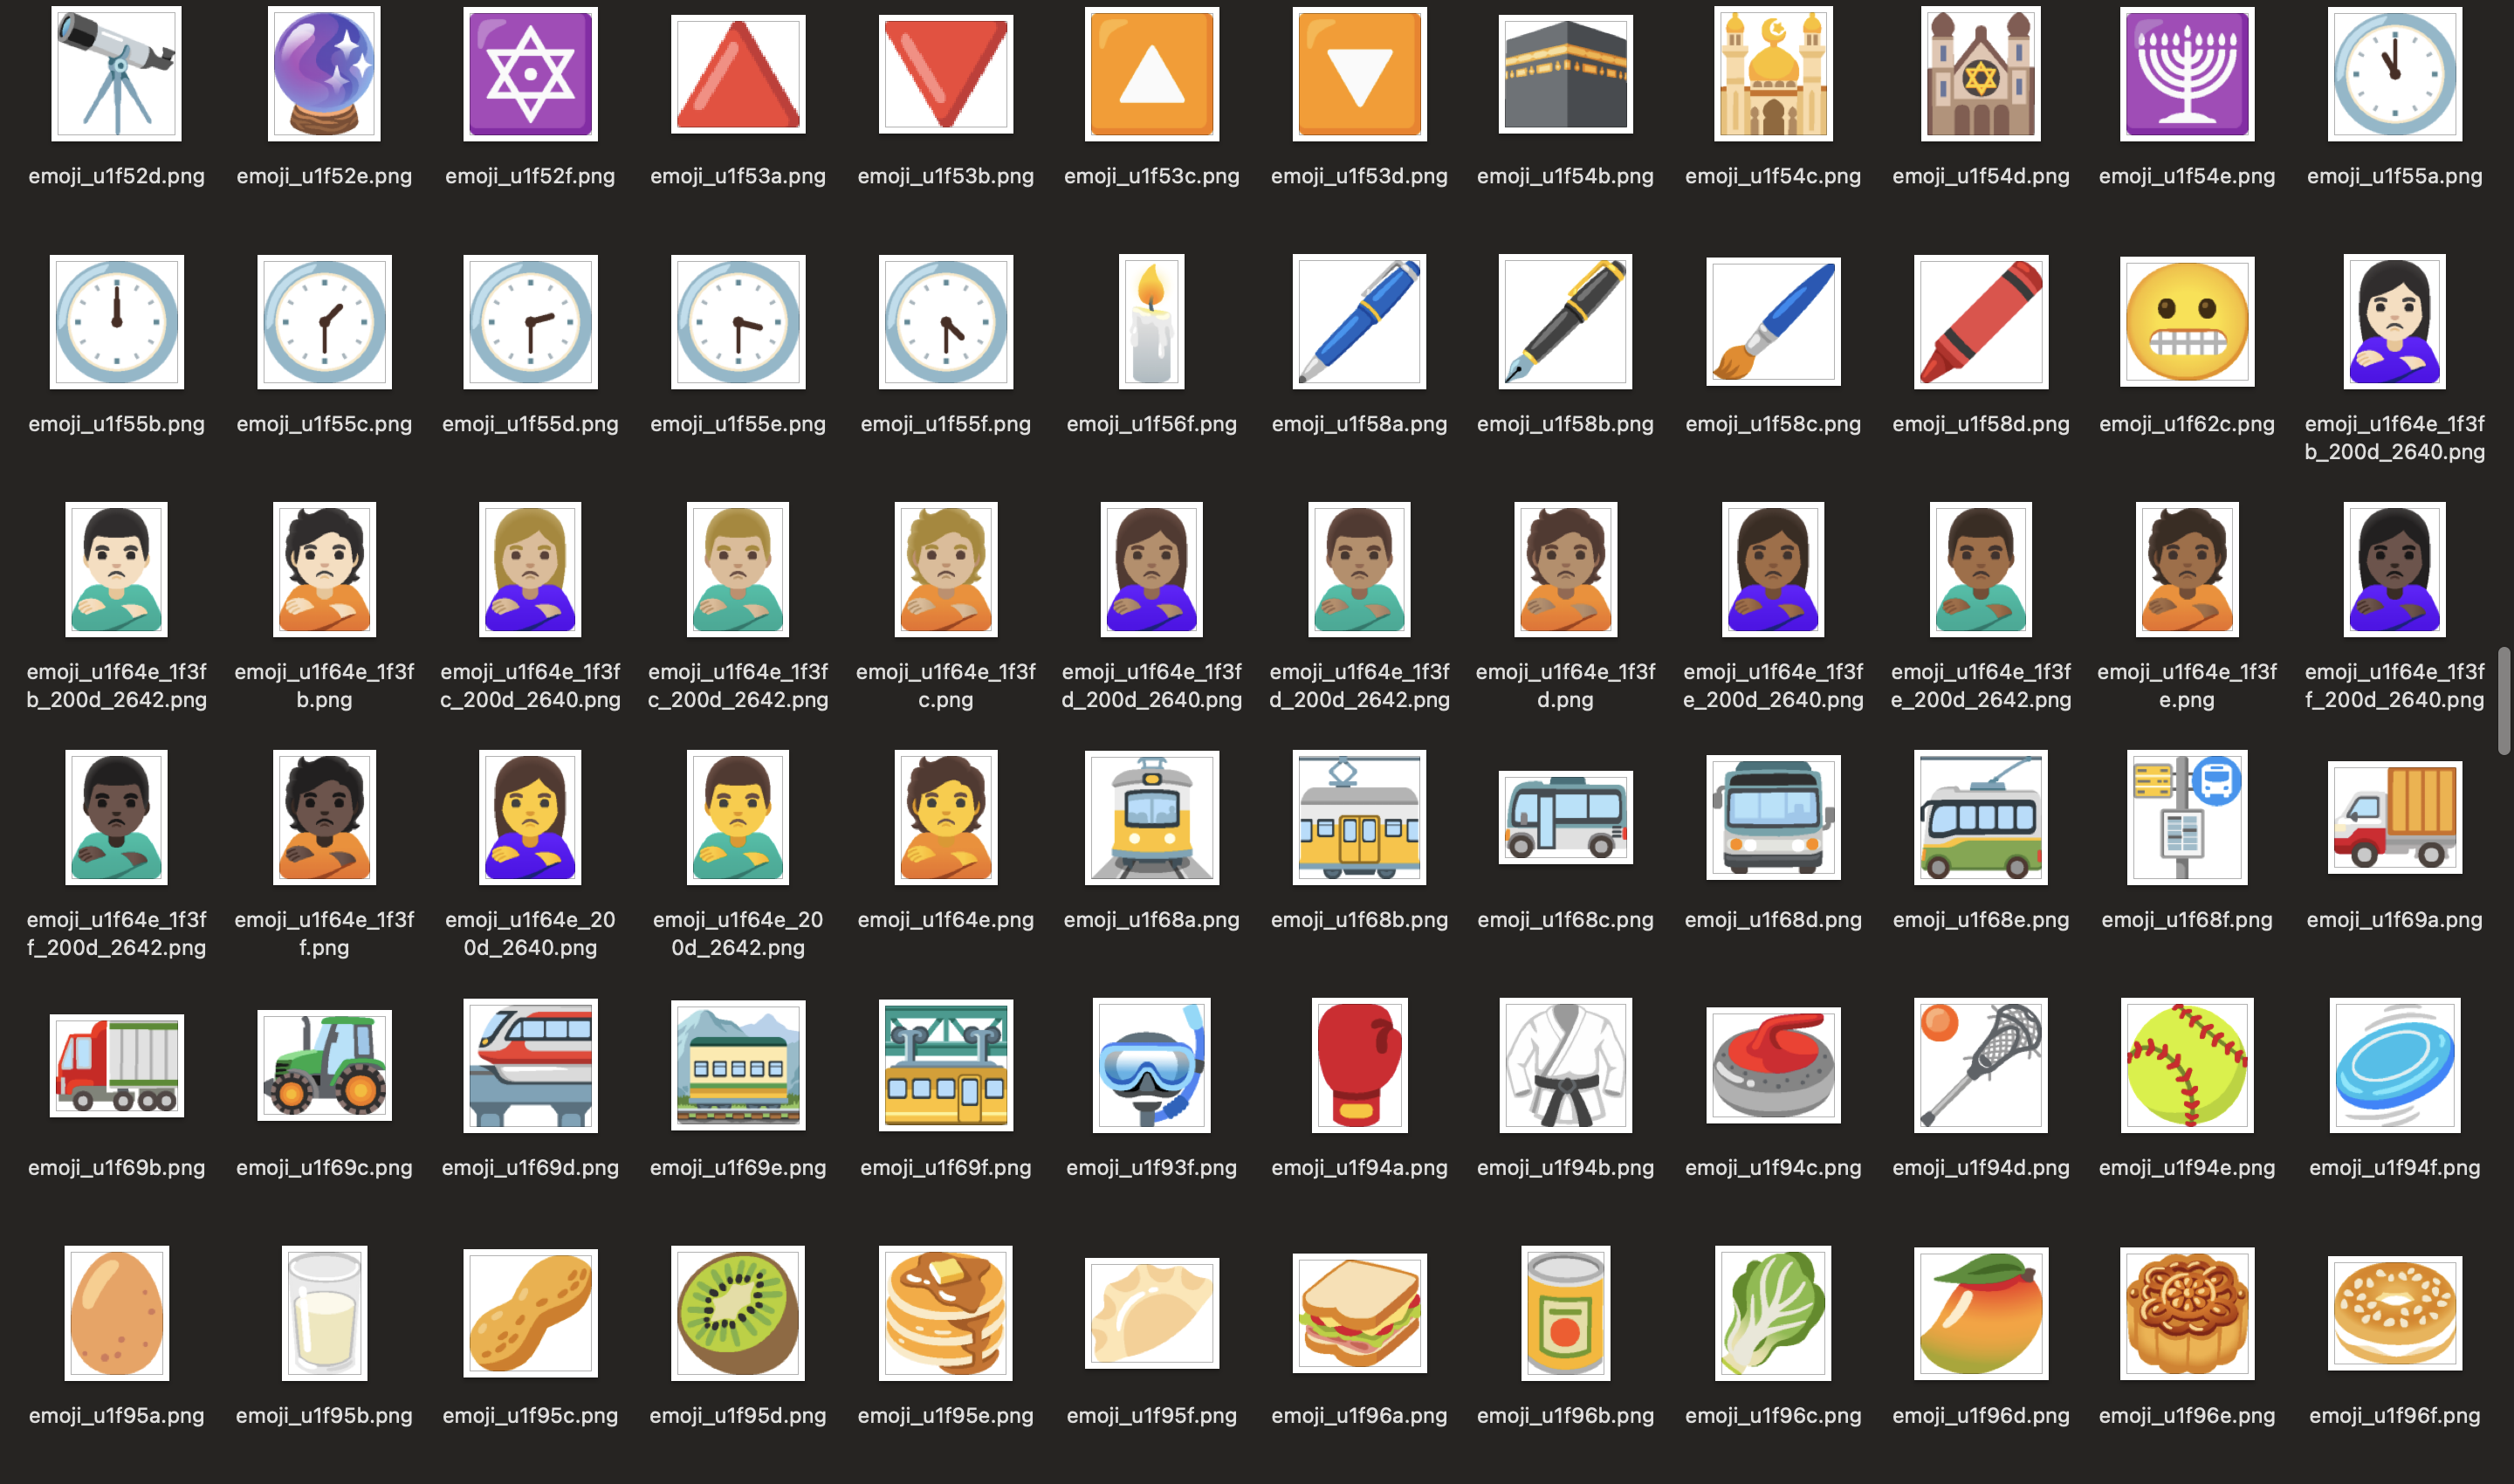Image resolution: width=2514 pixels, height=1484 pixels.
Task: Select the telescope emoji_u1f52d.png file
Action: (x=116, y=74)
